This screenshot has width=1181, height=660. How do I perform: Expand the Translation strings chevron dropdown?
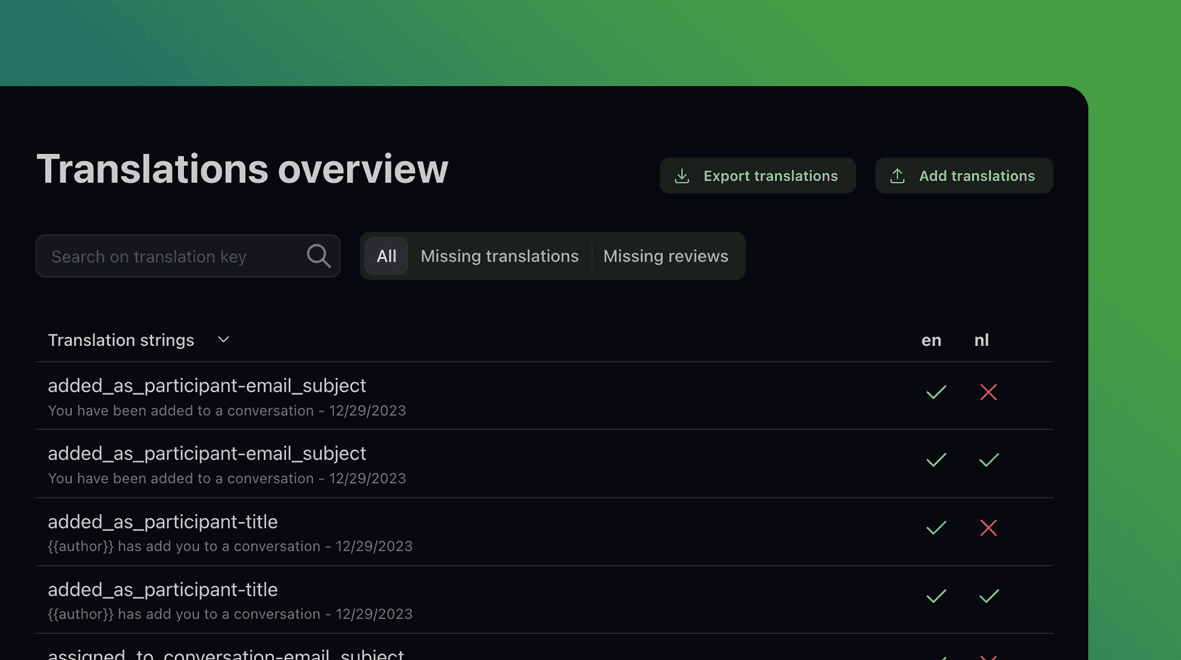(x=223, y=340)
